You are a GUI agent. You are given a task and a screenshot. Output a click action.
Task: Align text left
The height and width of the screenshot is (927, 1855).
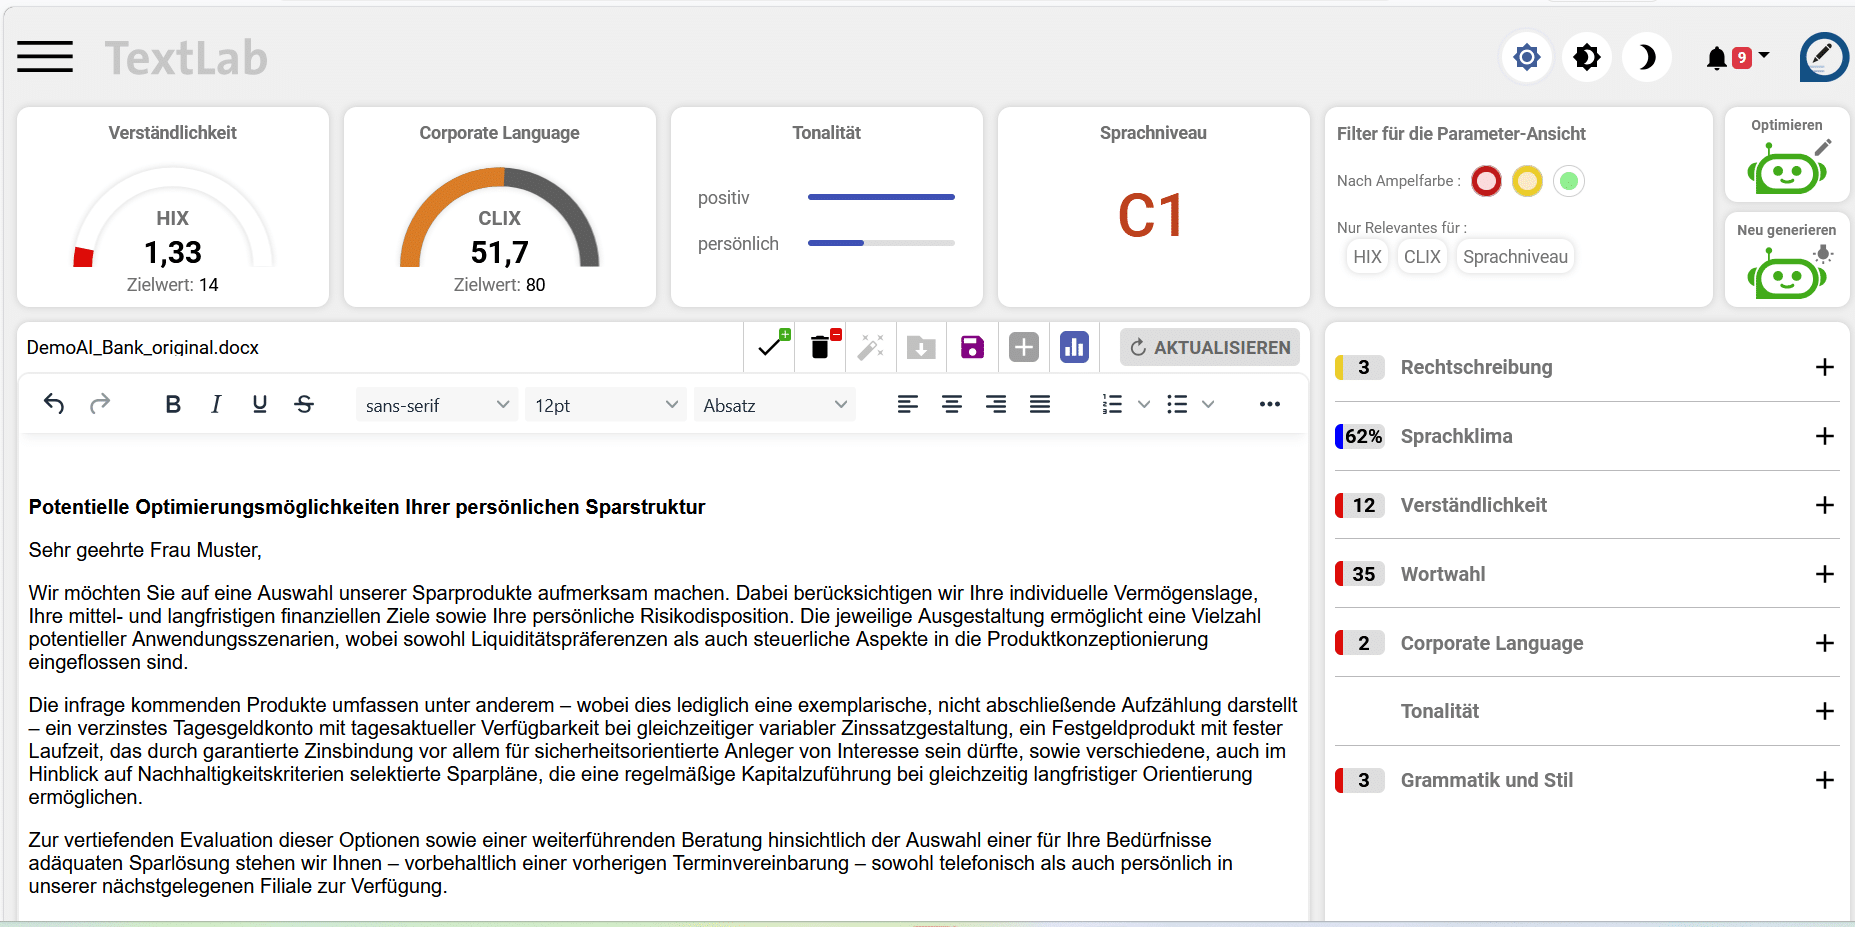point(908,404)
